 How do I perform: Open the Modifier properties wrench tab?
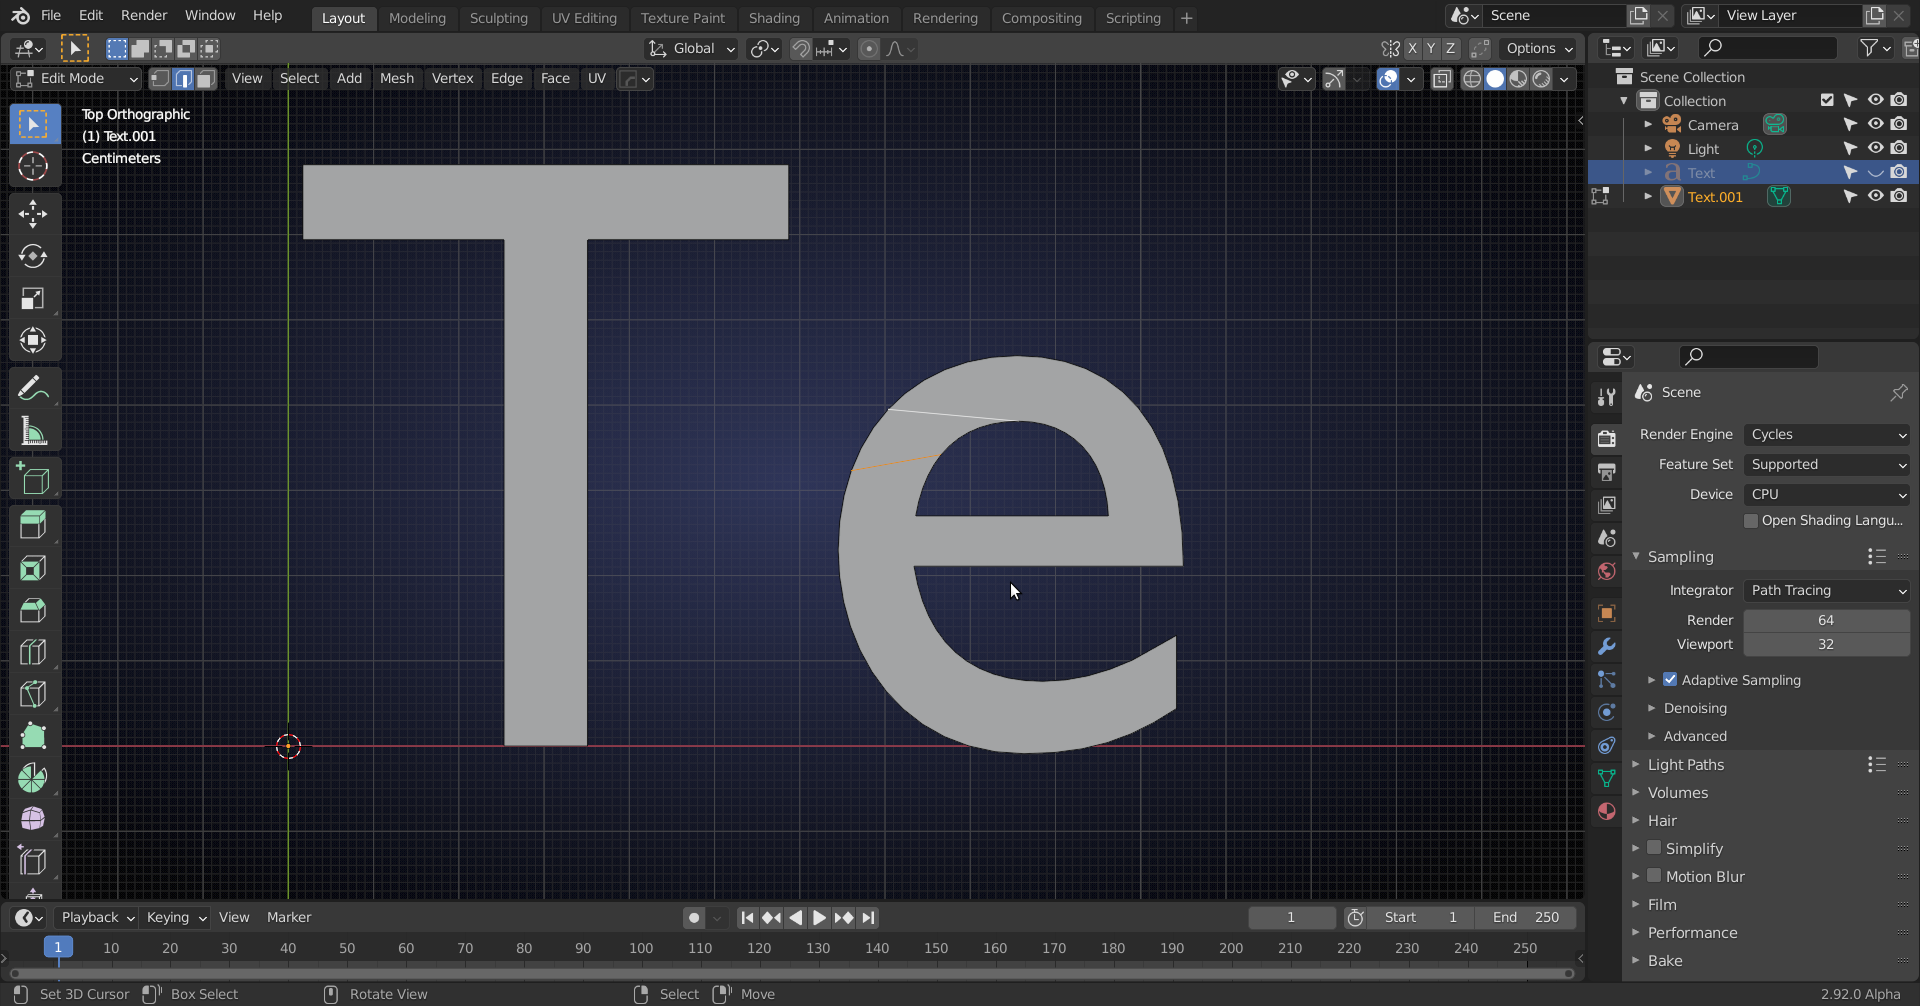click(x=1607, y=646)
